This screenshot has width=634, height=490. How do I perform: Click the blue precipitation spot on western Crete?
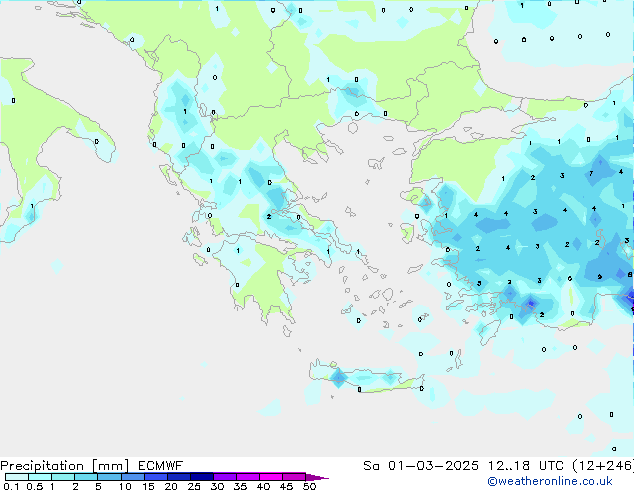click(x=338, y=378)
